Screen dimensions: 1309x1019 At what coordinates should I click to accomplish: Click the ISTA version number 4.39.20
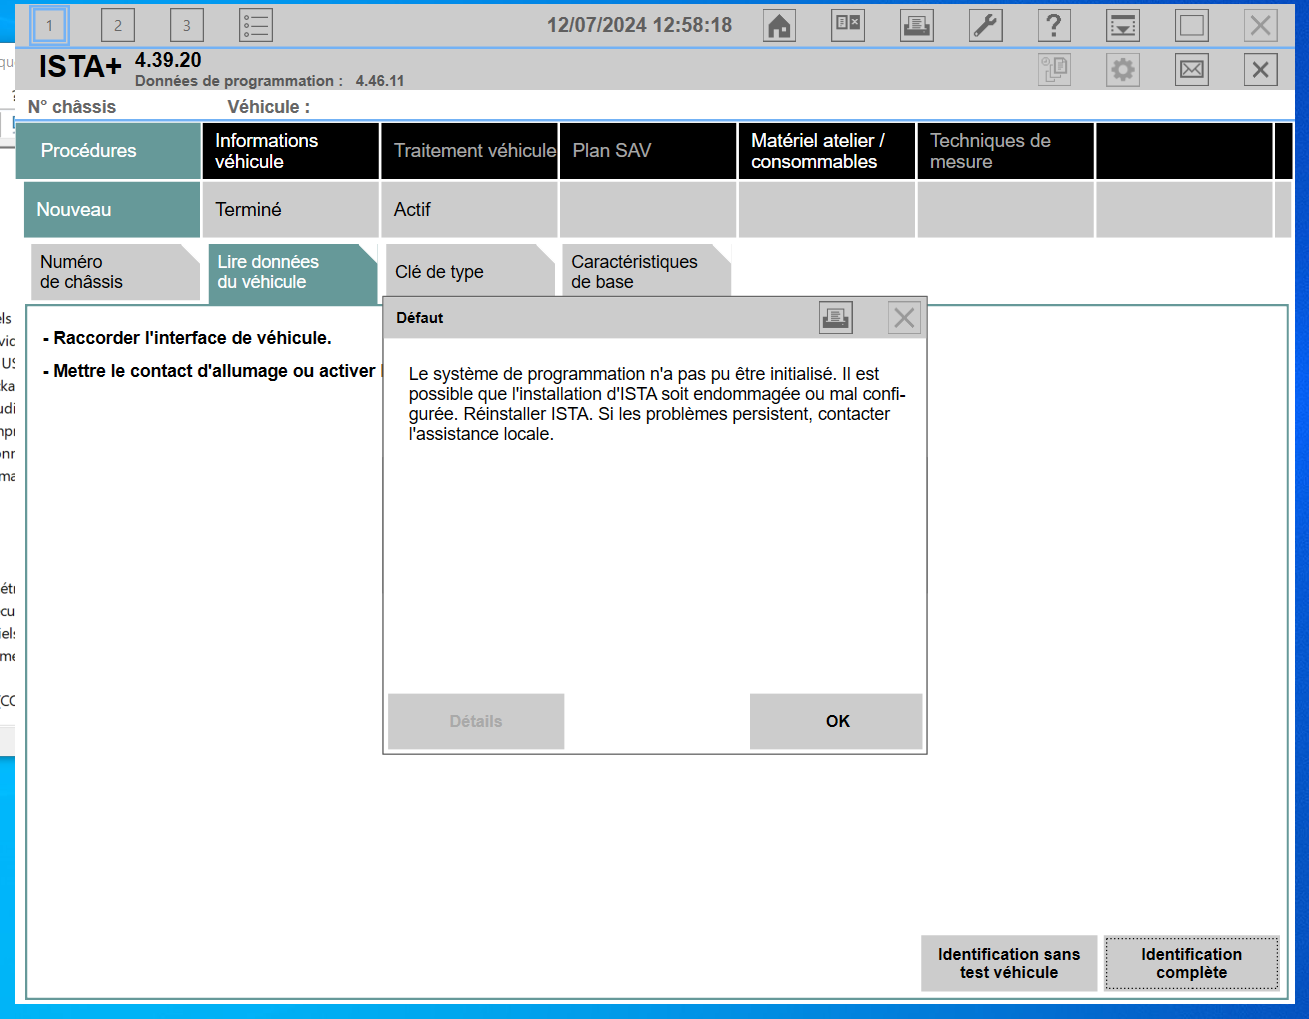pyautogui.click(x=168, y=61)
